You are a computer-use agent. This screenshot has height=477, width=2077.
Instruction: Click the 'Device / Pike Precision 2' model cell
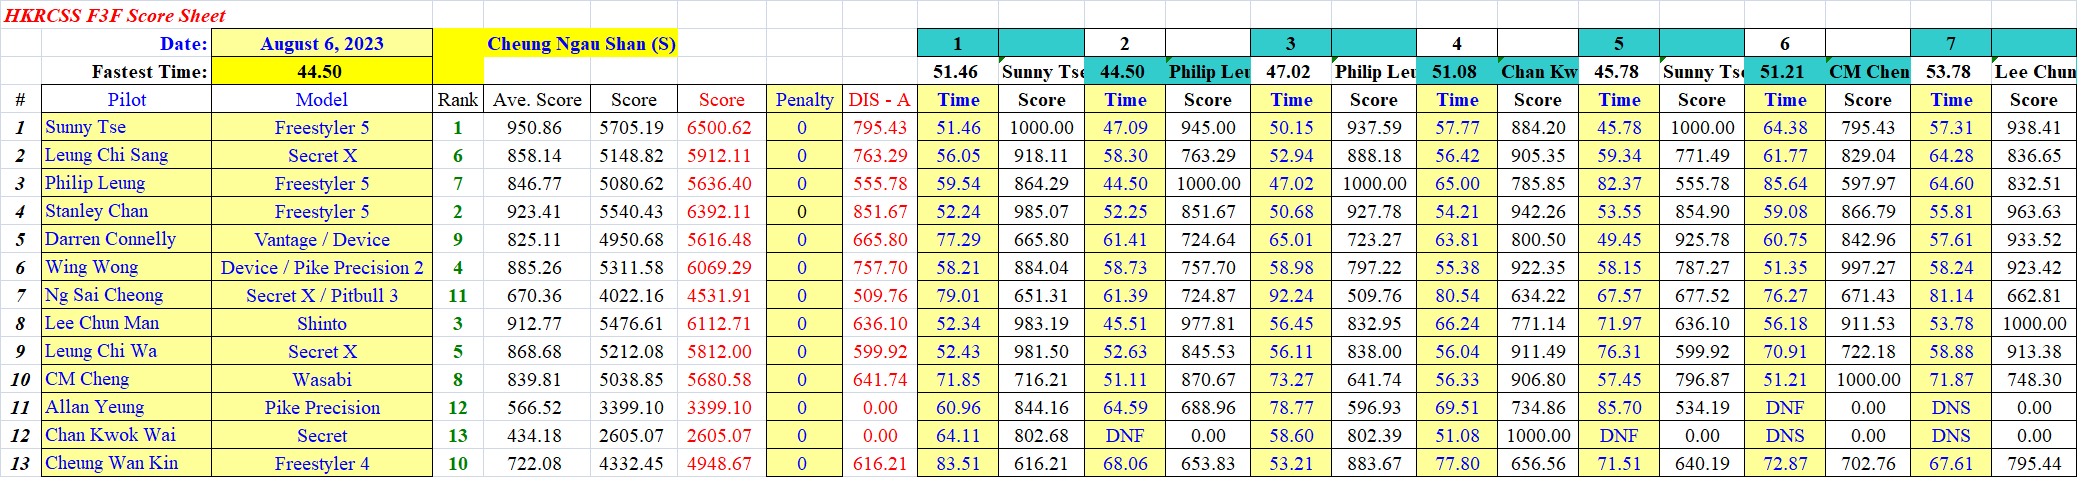[322, 267]
